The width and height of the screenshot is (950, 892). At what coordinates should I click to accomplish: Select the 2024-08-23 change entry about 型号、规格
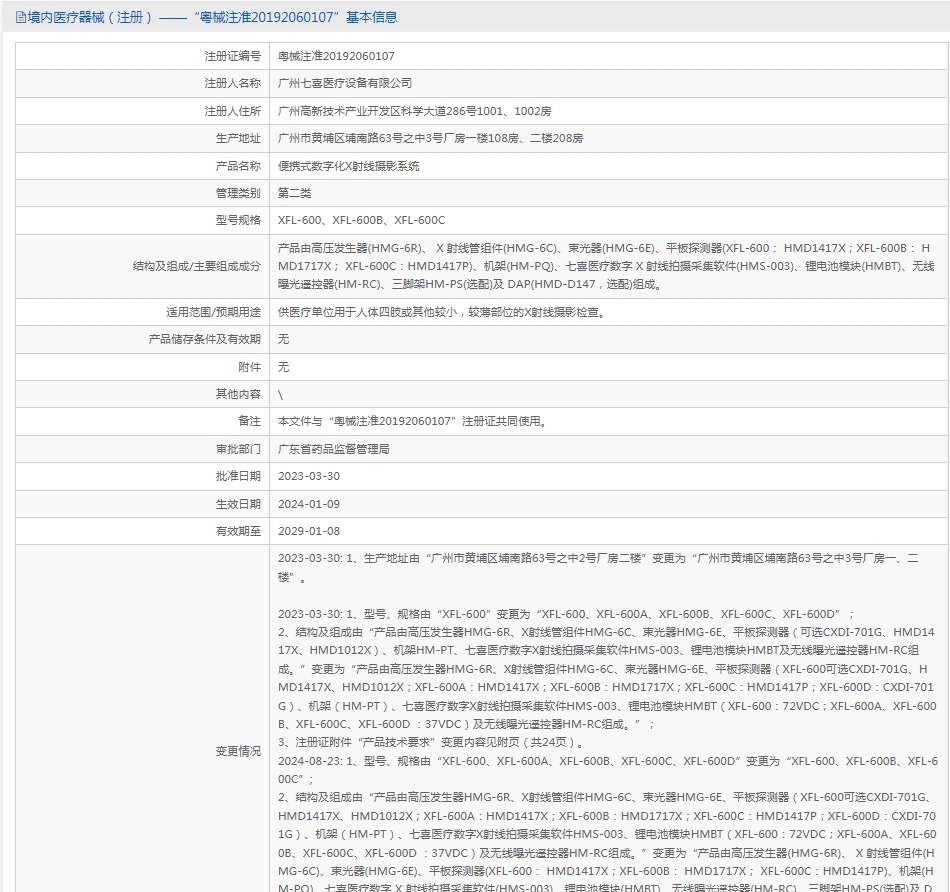point(608,770)
